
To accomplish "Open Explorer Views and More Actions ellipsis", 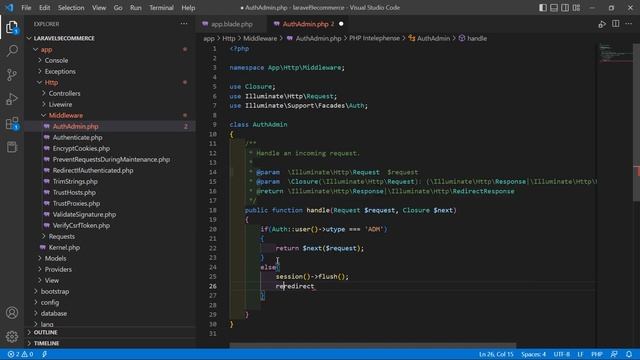I will click(184, 24).
